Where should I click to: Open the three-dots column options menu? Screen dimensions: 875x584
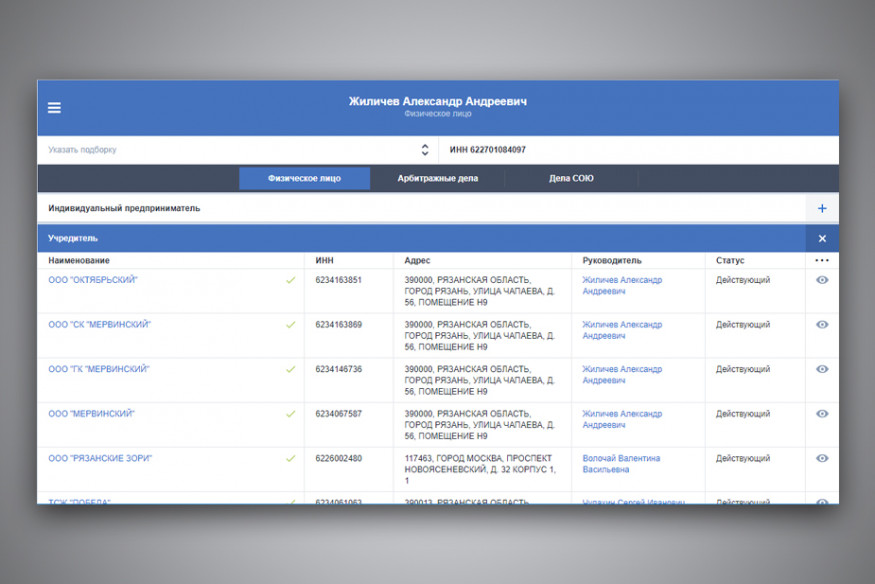pyautogui.click(x=822, y=261)
